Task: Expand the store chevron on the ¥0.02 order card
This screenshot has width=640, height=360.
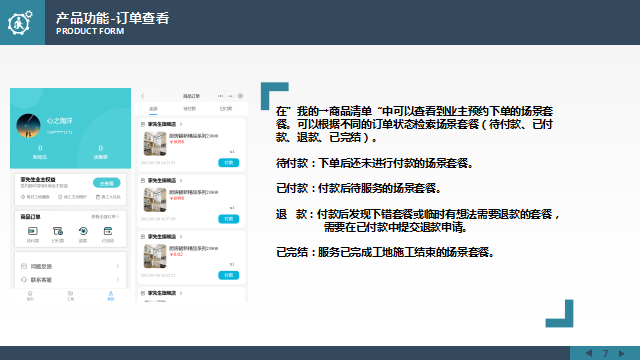Action: [181, 237]
